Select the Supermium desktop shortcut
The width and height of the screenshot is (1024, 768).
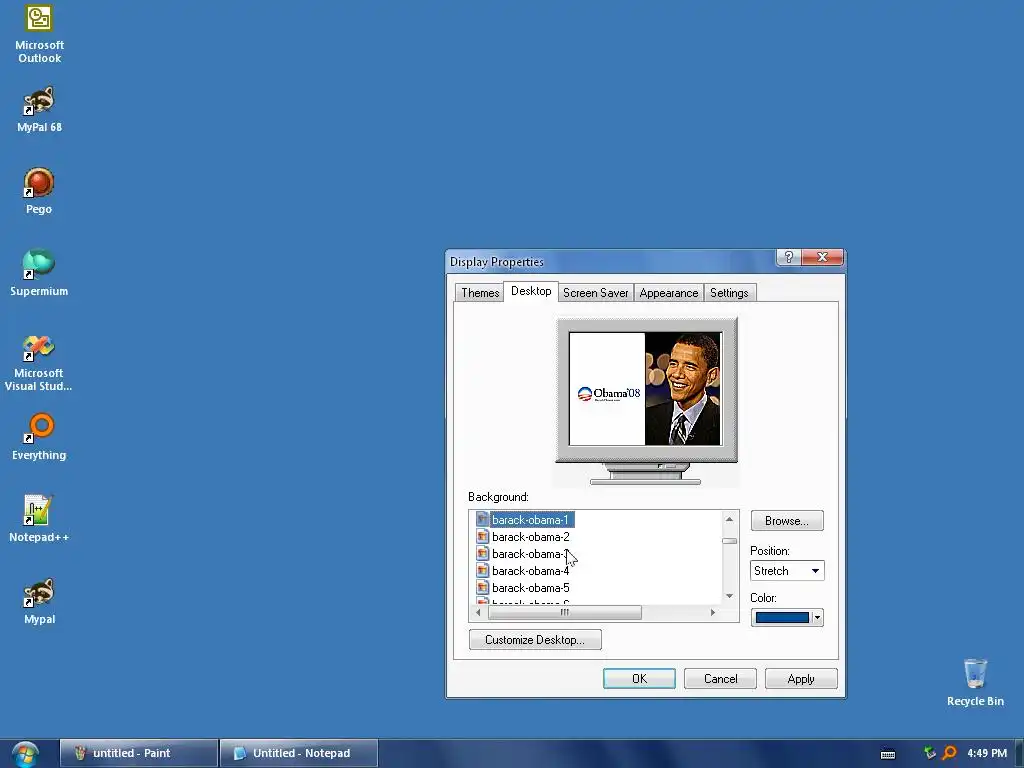click(39, 273)
